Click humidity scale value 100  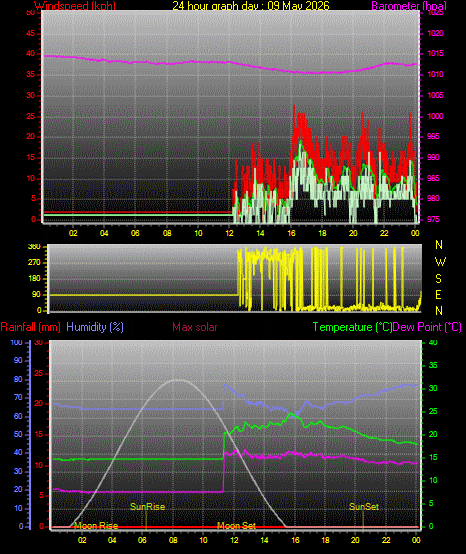coord(17,342)
